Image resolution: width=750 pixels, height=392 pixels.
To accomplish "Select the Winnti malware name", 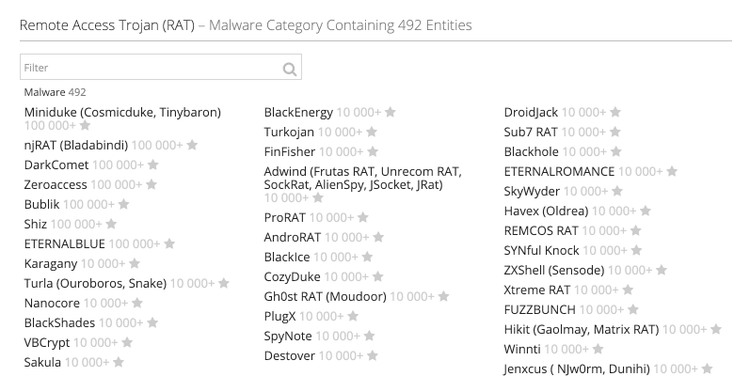I will click(x=522, y=349).
